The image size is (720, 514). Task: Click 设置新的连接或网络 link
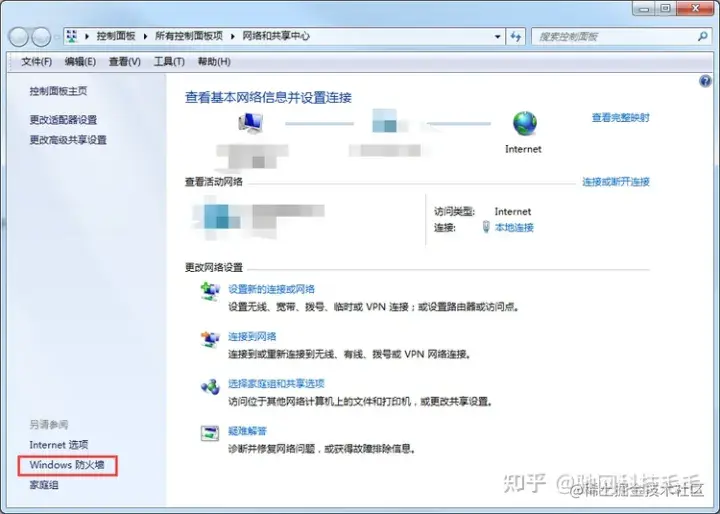click(x=271, y=289)
